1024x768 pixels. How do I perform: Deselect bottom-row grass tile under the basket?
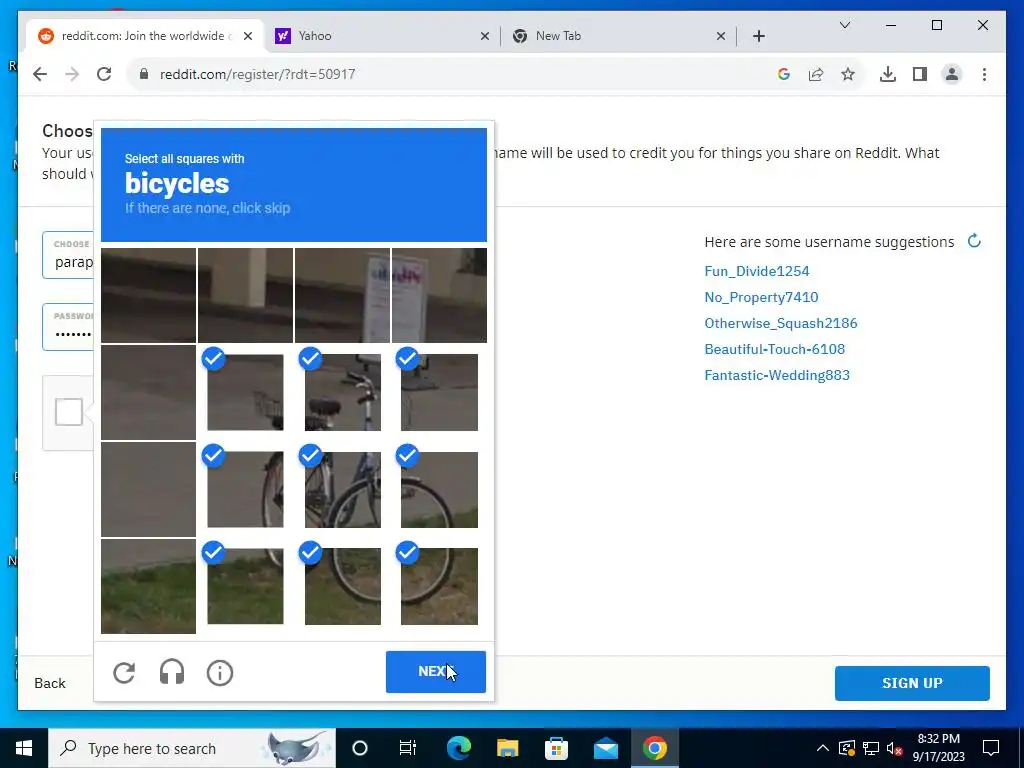pos(245,586)
